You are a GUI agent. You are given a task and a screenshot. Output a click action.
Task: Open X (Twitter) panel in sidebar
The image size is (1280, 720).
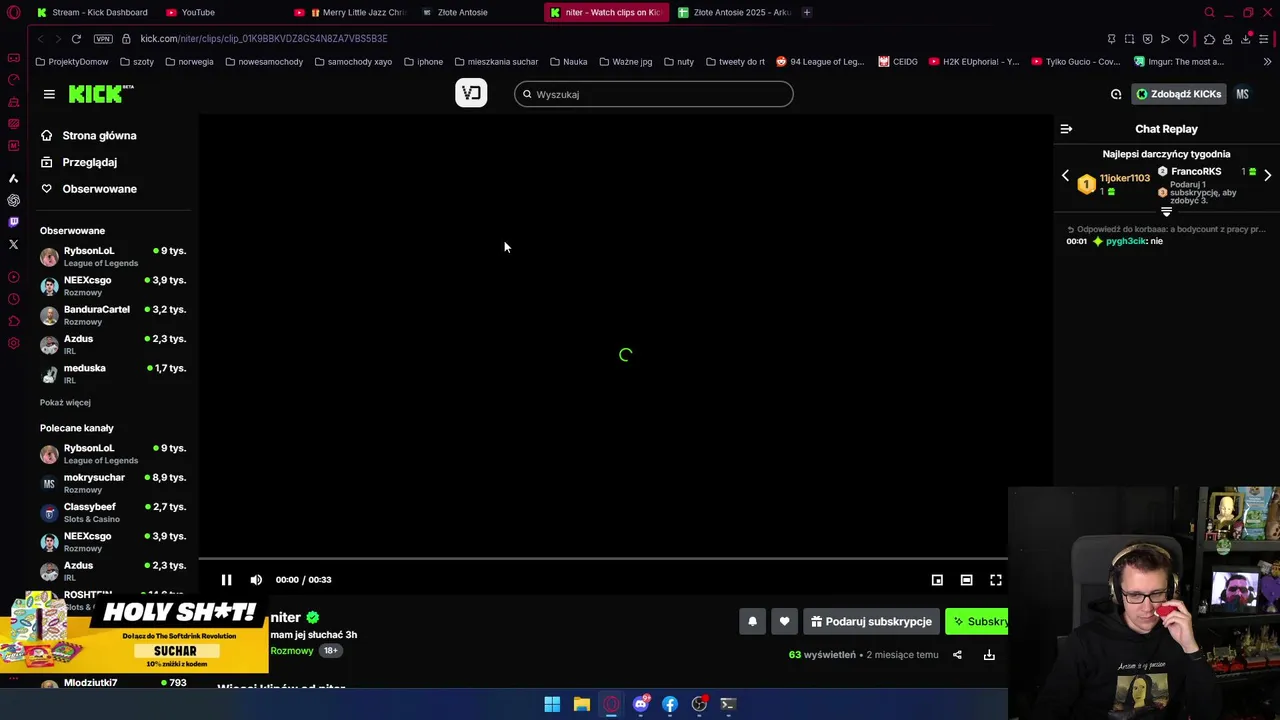tap(13, 244)
